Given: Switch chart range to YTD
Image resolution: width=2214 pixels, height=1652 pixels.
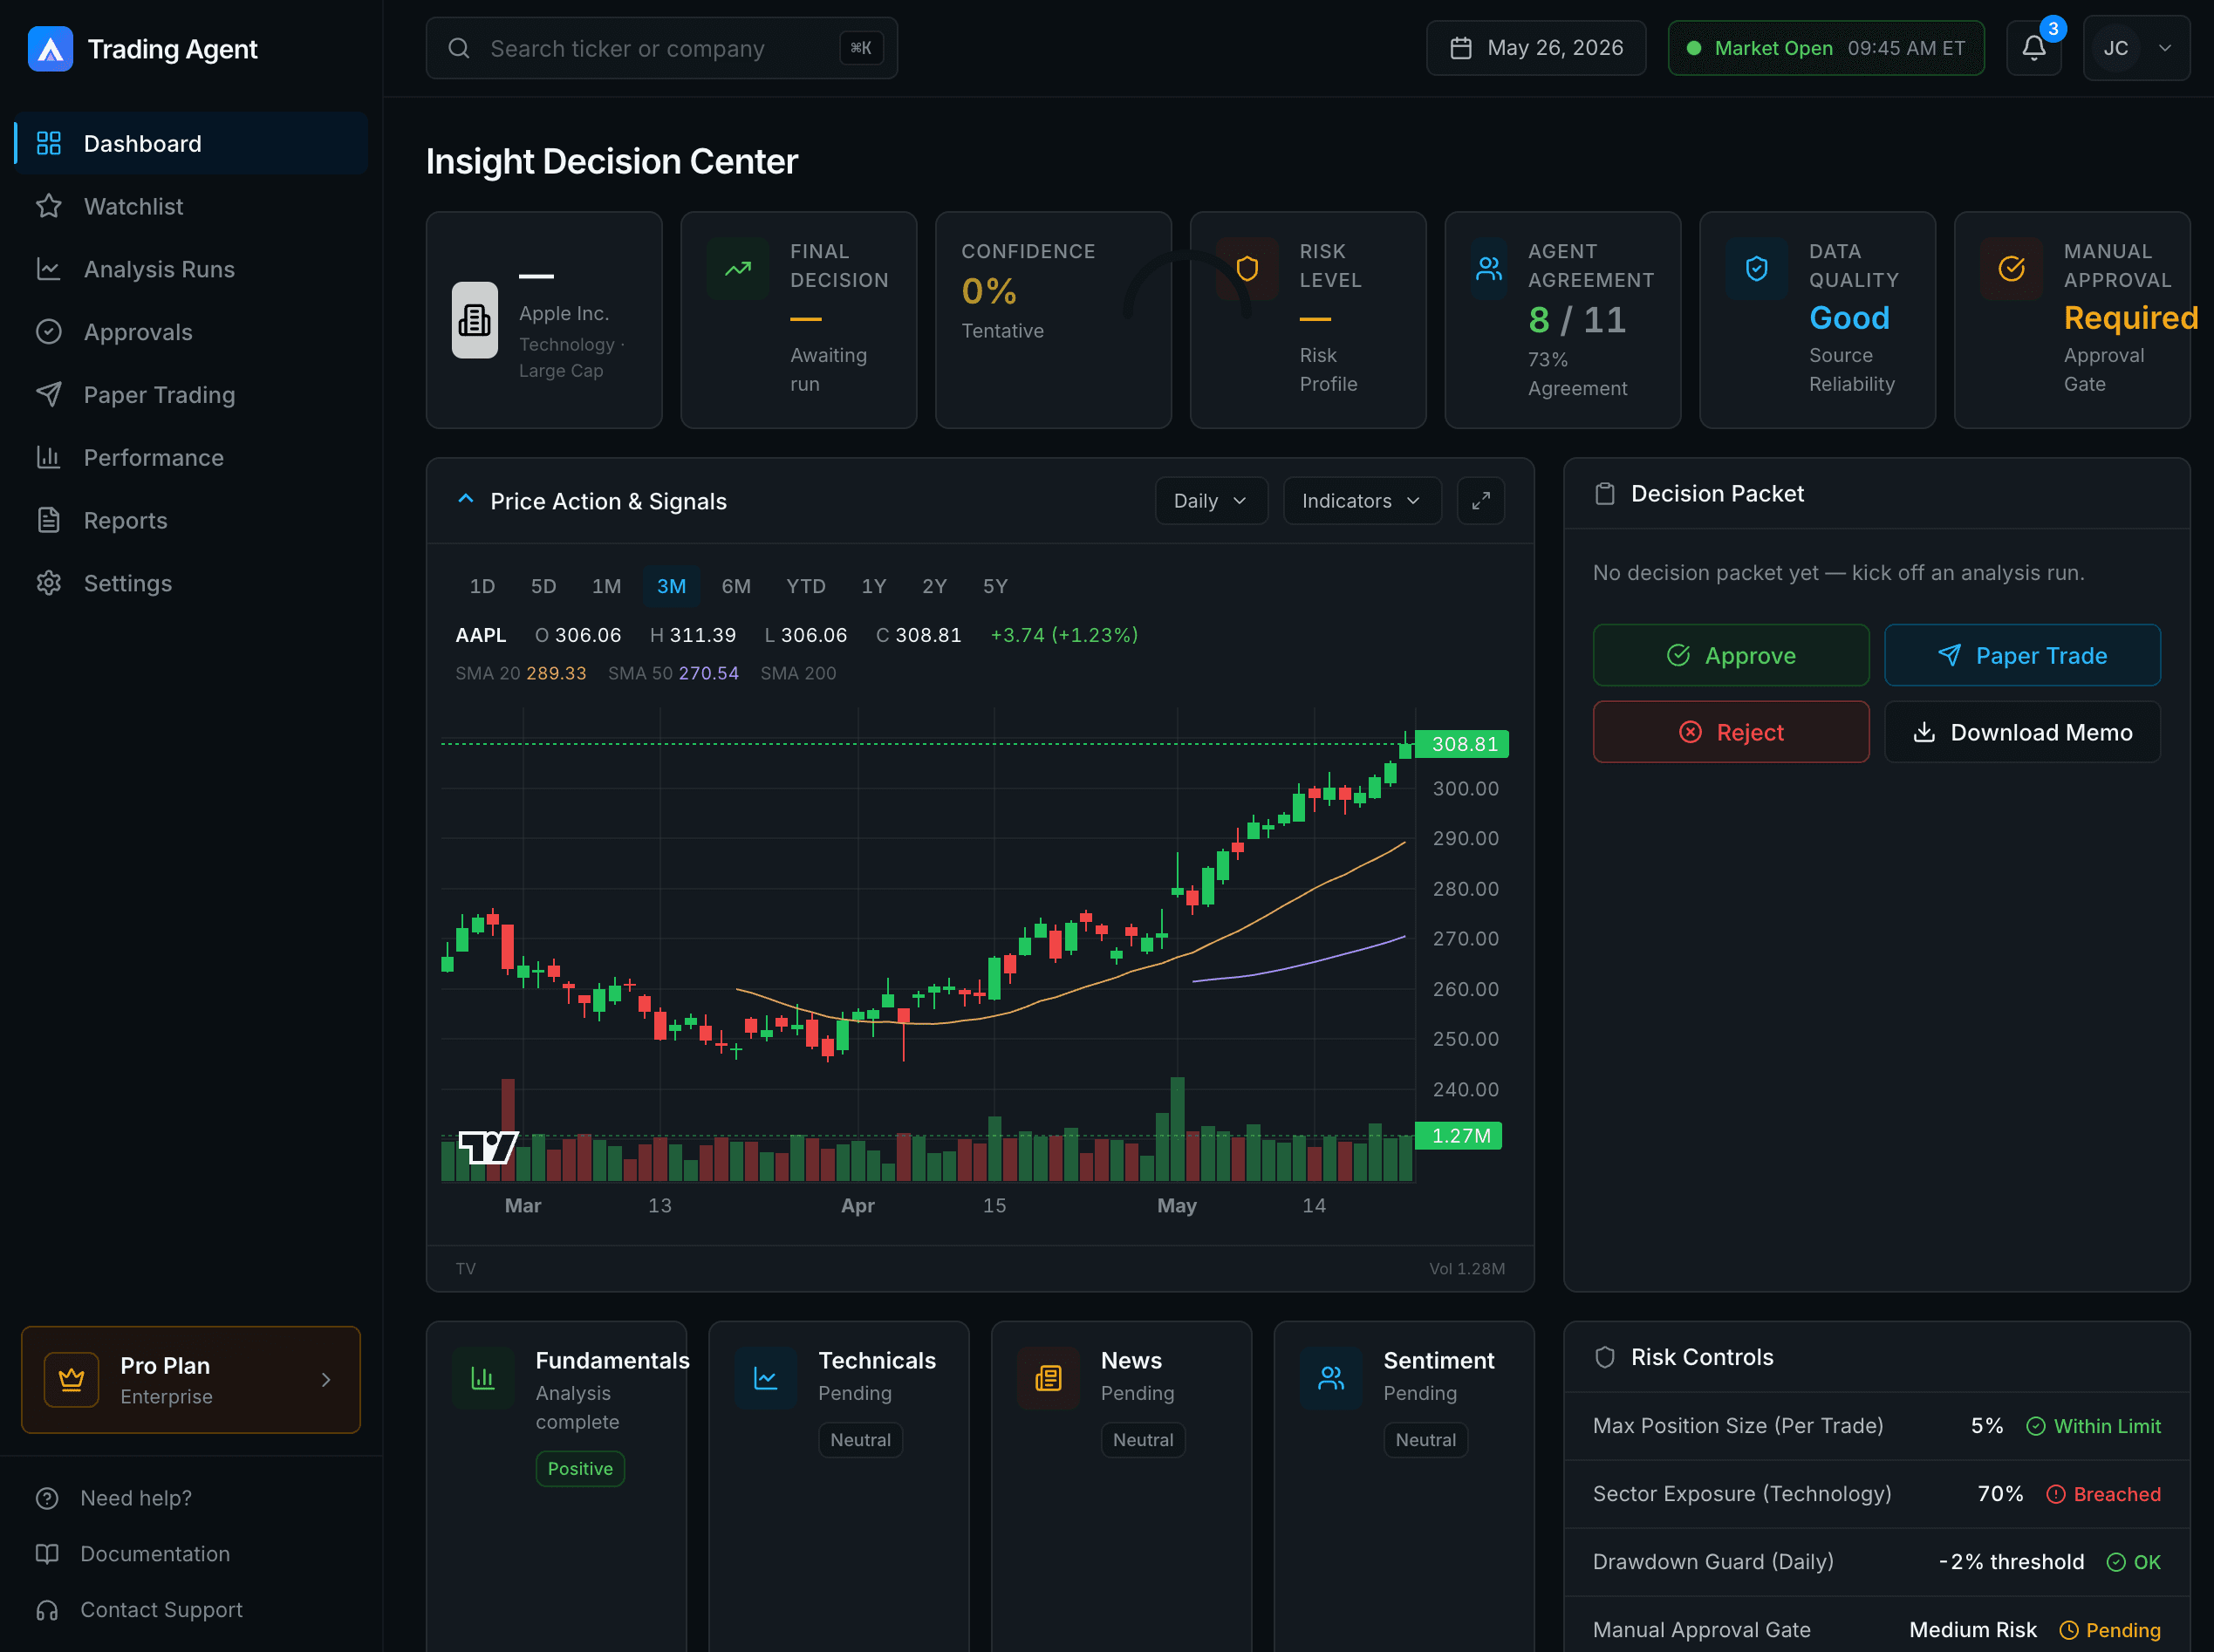Looking at the screenshot, I should tap(805, 586).
